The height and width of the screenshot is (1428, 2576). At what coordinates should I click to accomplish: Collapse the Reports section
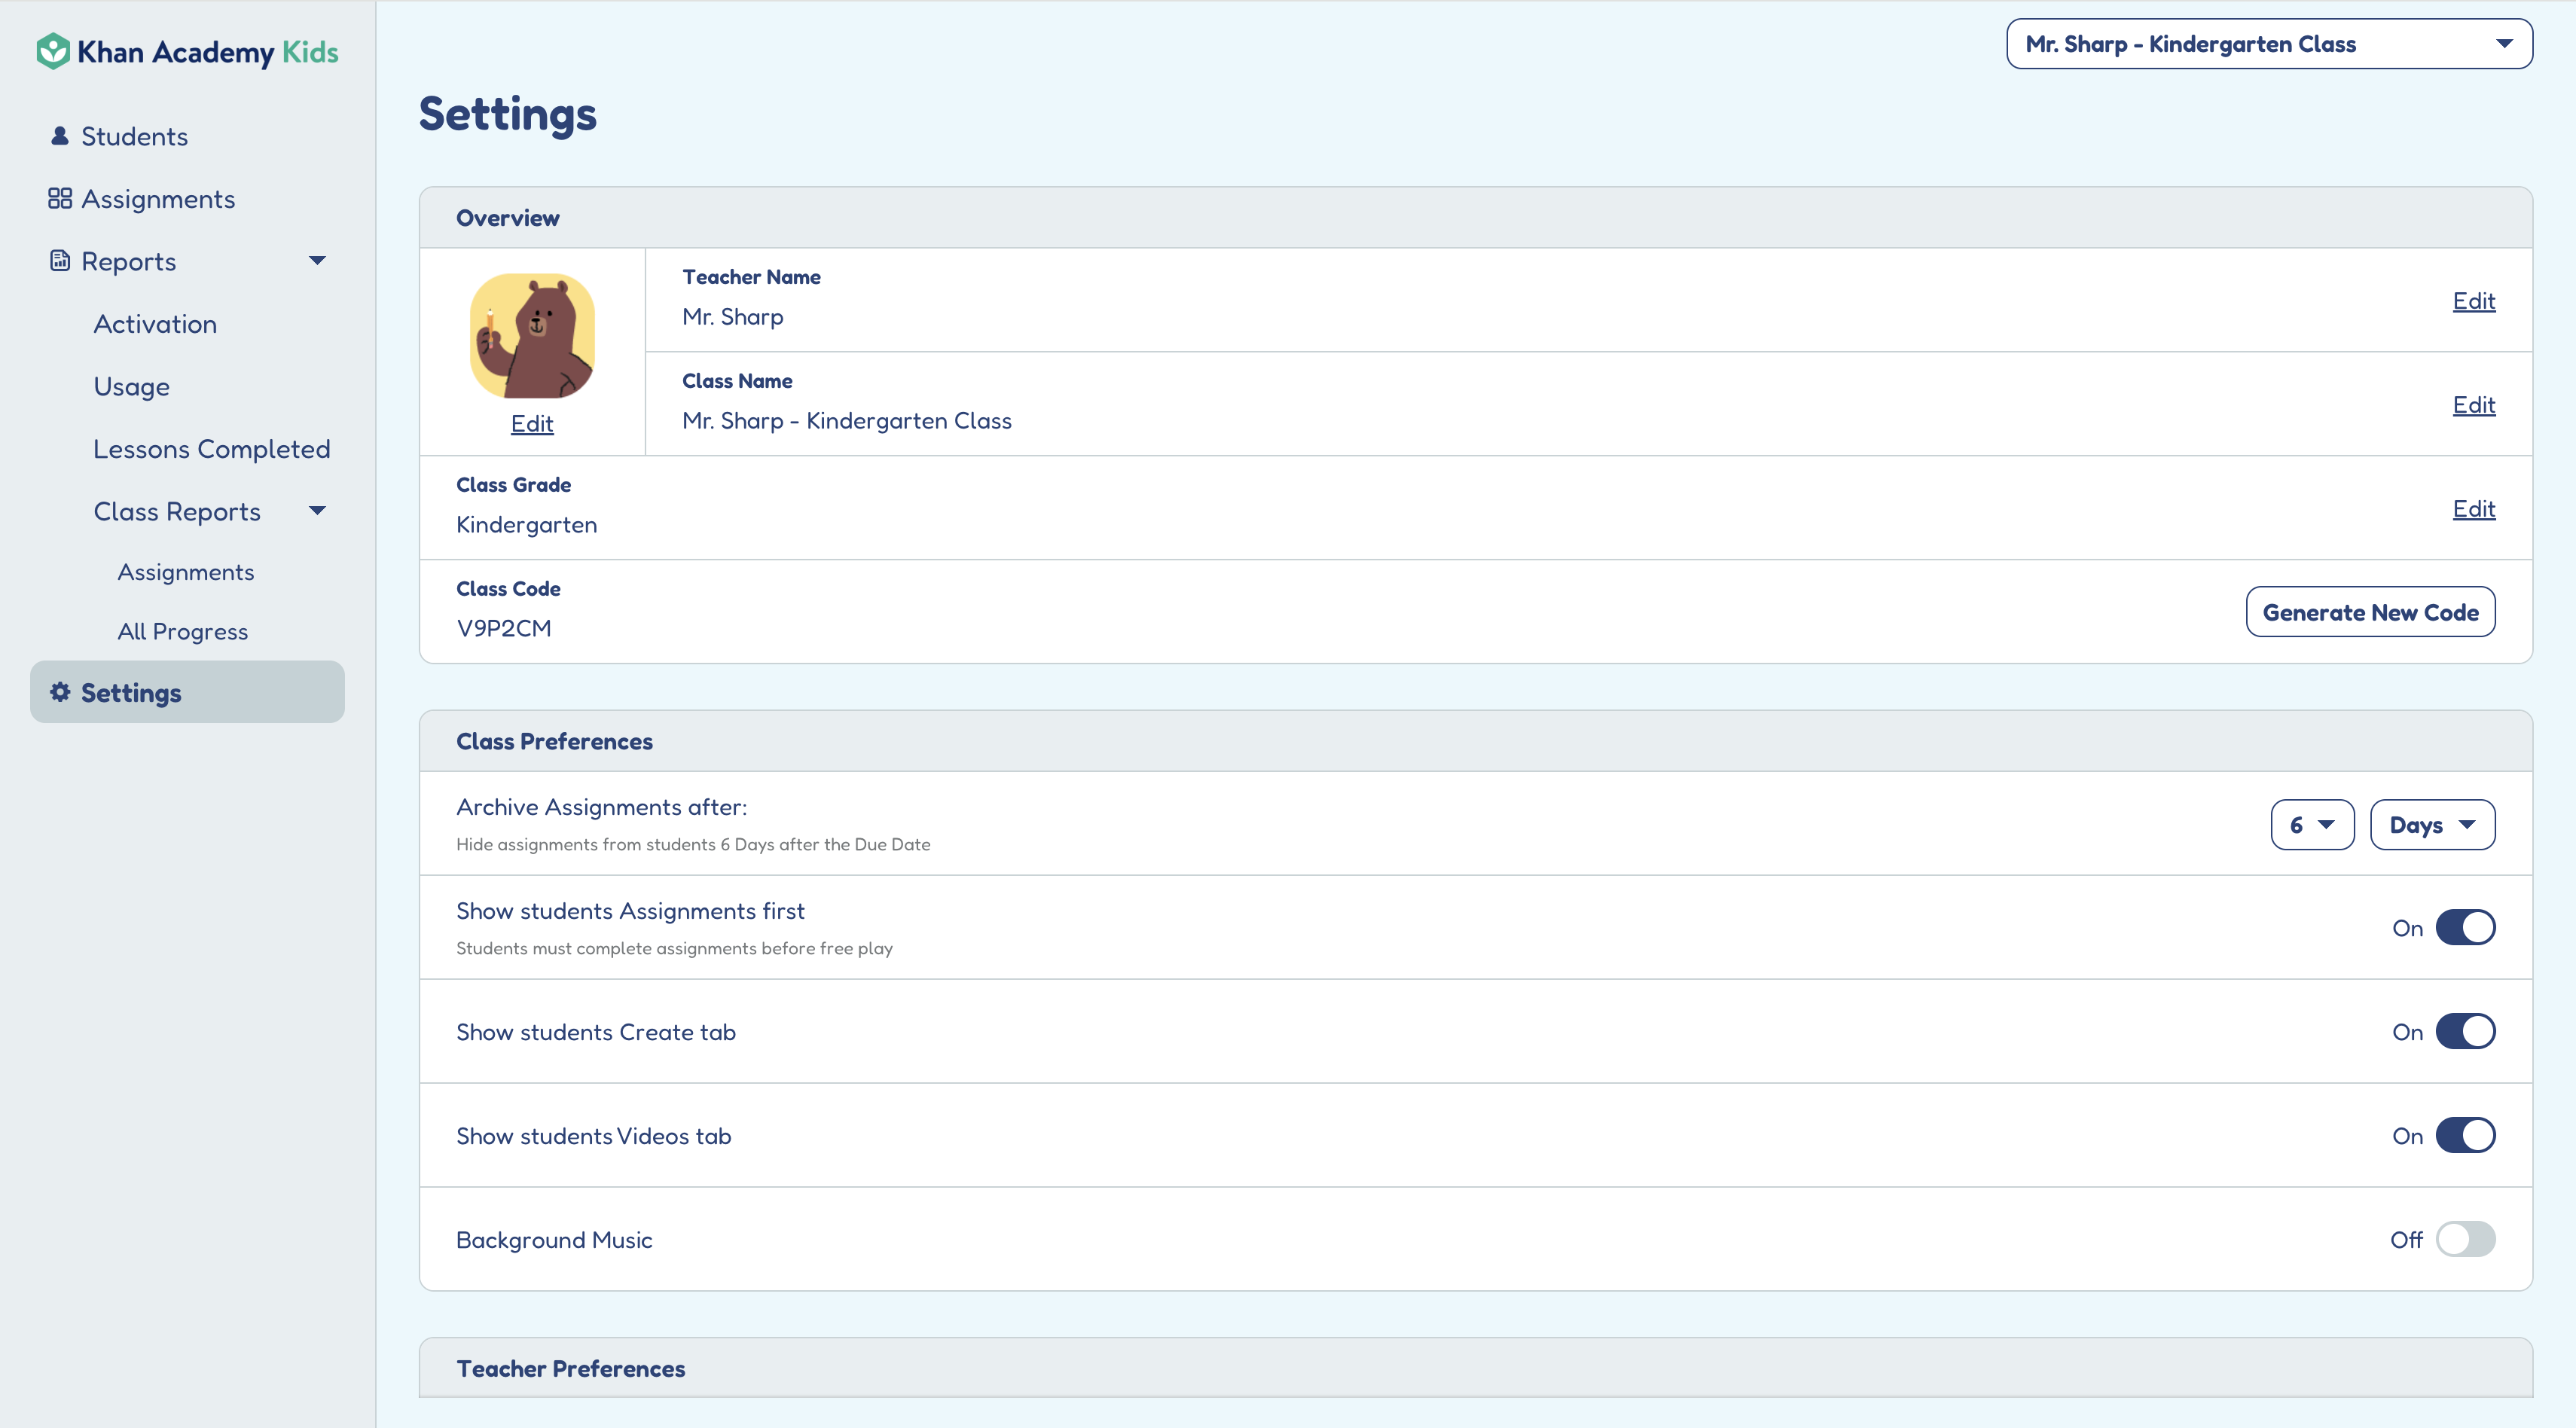pyautogui.click(x=317, y=260)
